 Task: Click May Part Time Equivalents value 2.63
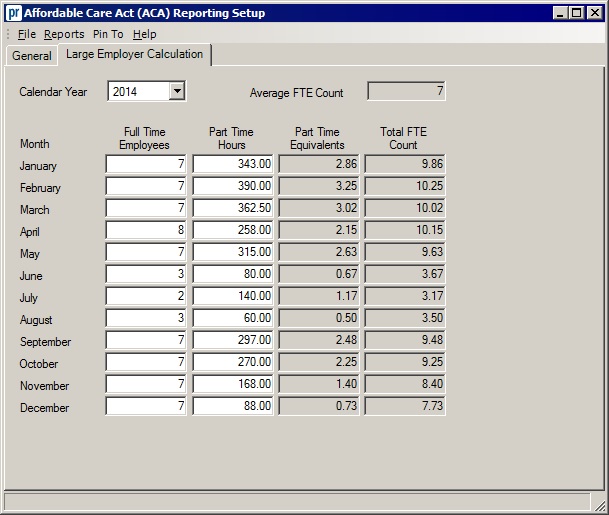pos(319,252)
